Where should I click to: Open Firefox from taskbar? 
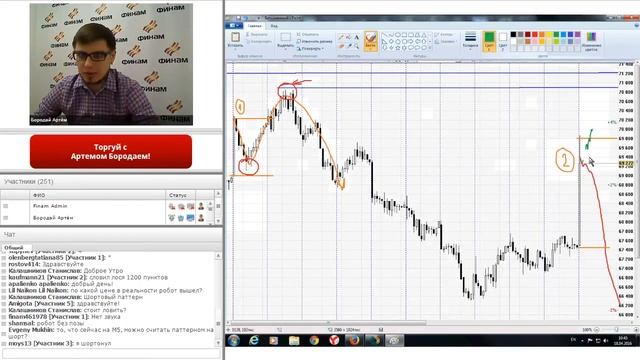353,340
